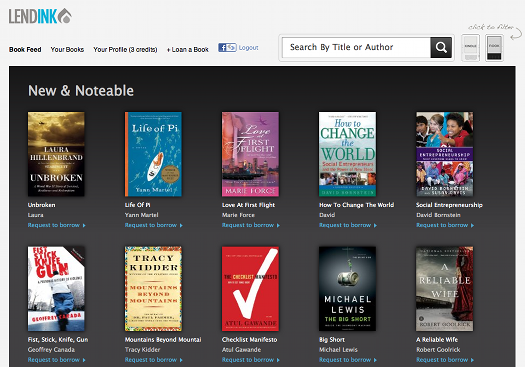
Task: Open The Checklist Manifesto cover
Action: [250, 289]
